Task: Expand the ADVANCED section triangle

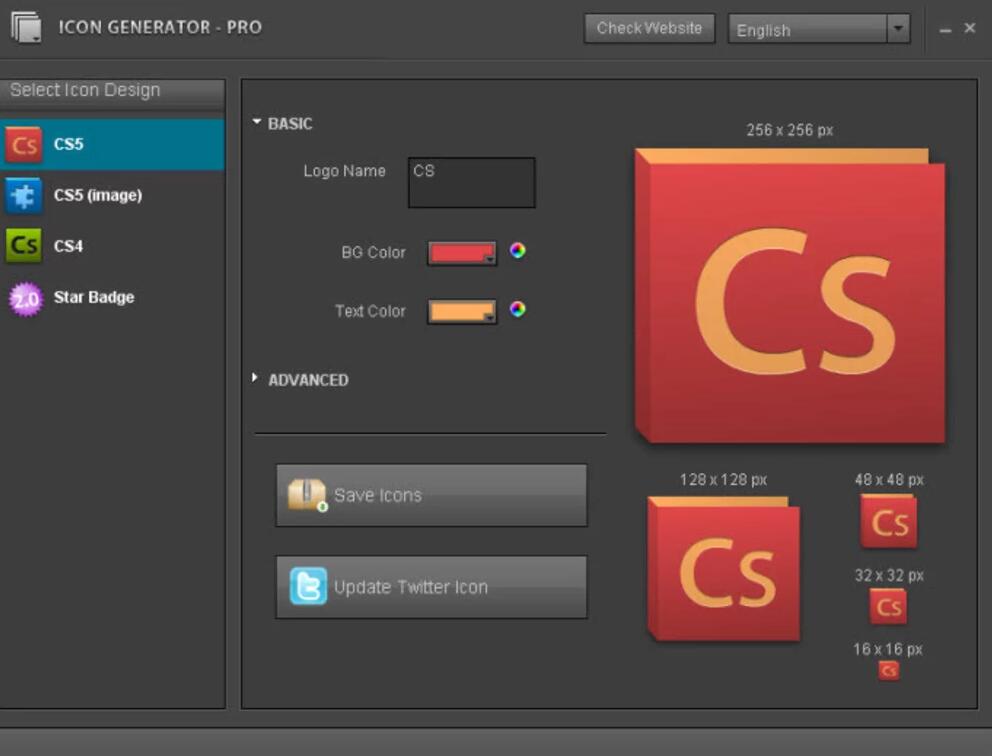Action: click(254, 378)
